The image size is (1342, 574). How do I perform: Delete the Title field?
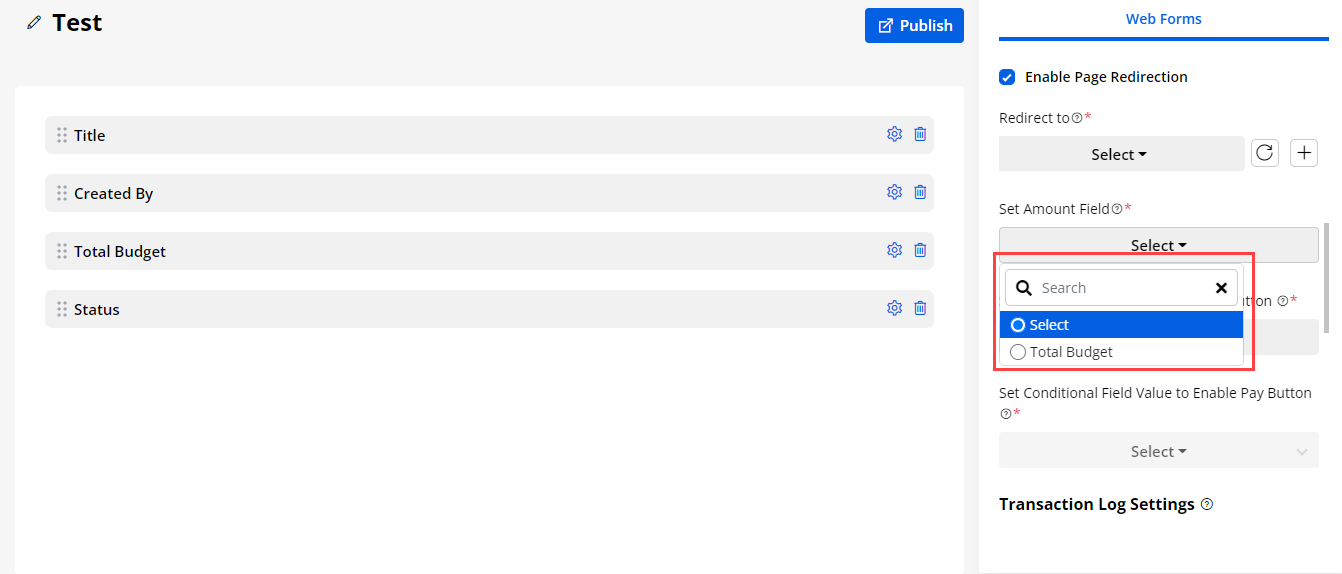pos(920,134)
